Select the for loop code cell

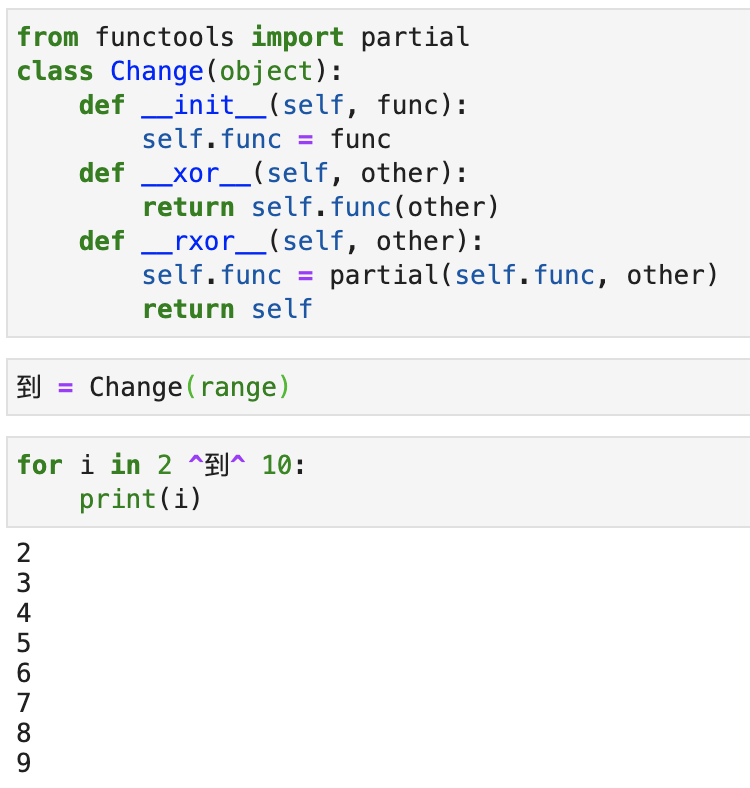coord(378,482)
